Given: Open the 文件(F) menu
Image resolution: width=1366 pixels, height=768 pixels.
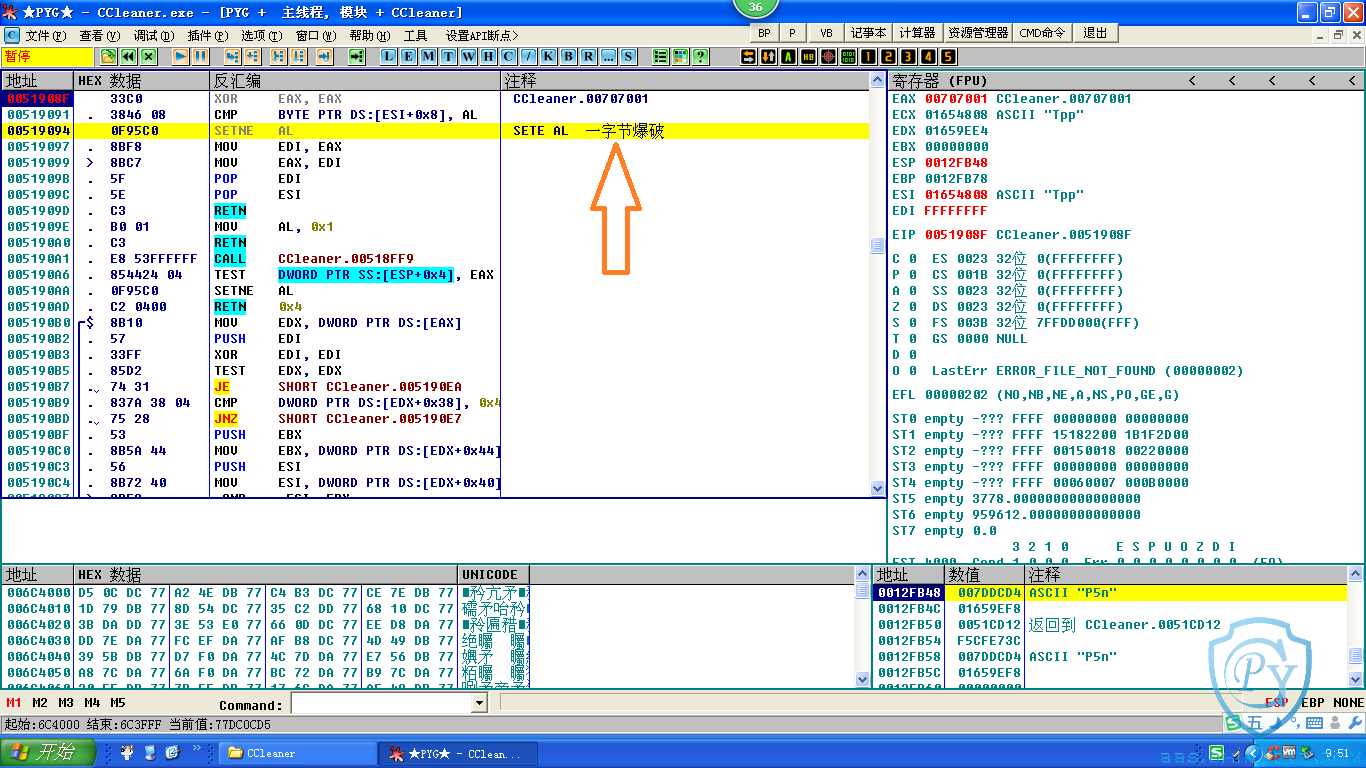Looking at the screenshot, I should click(46, 35).
